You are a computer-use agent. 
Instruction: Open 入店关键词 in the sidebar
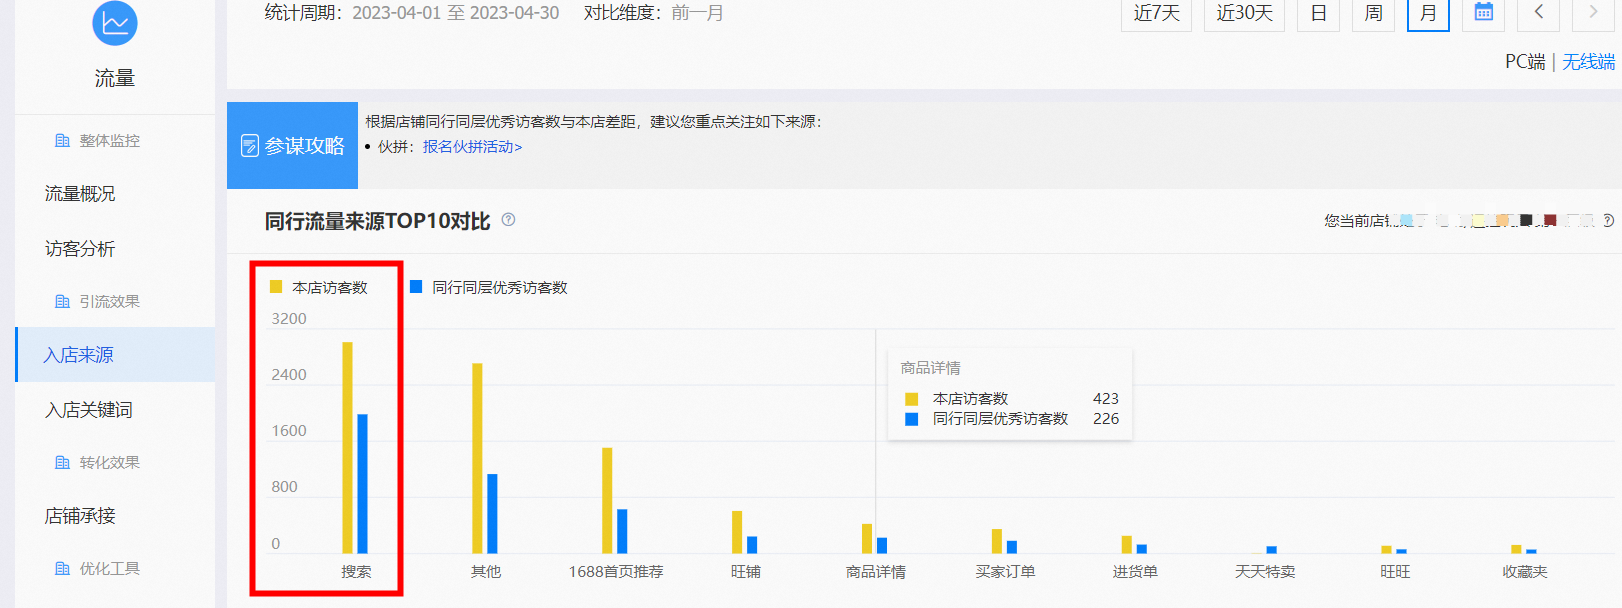coord(89,410)
